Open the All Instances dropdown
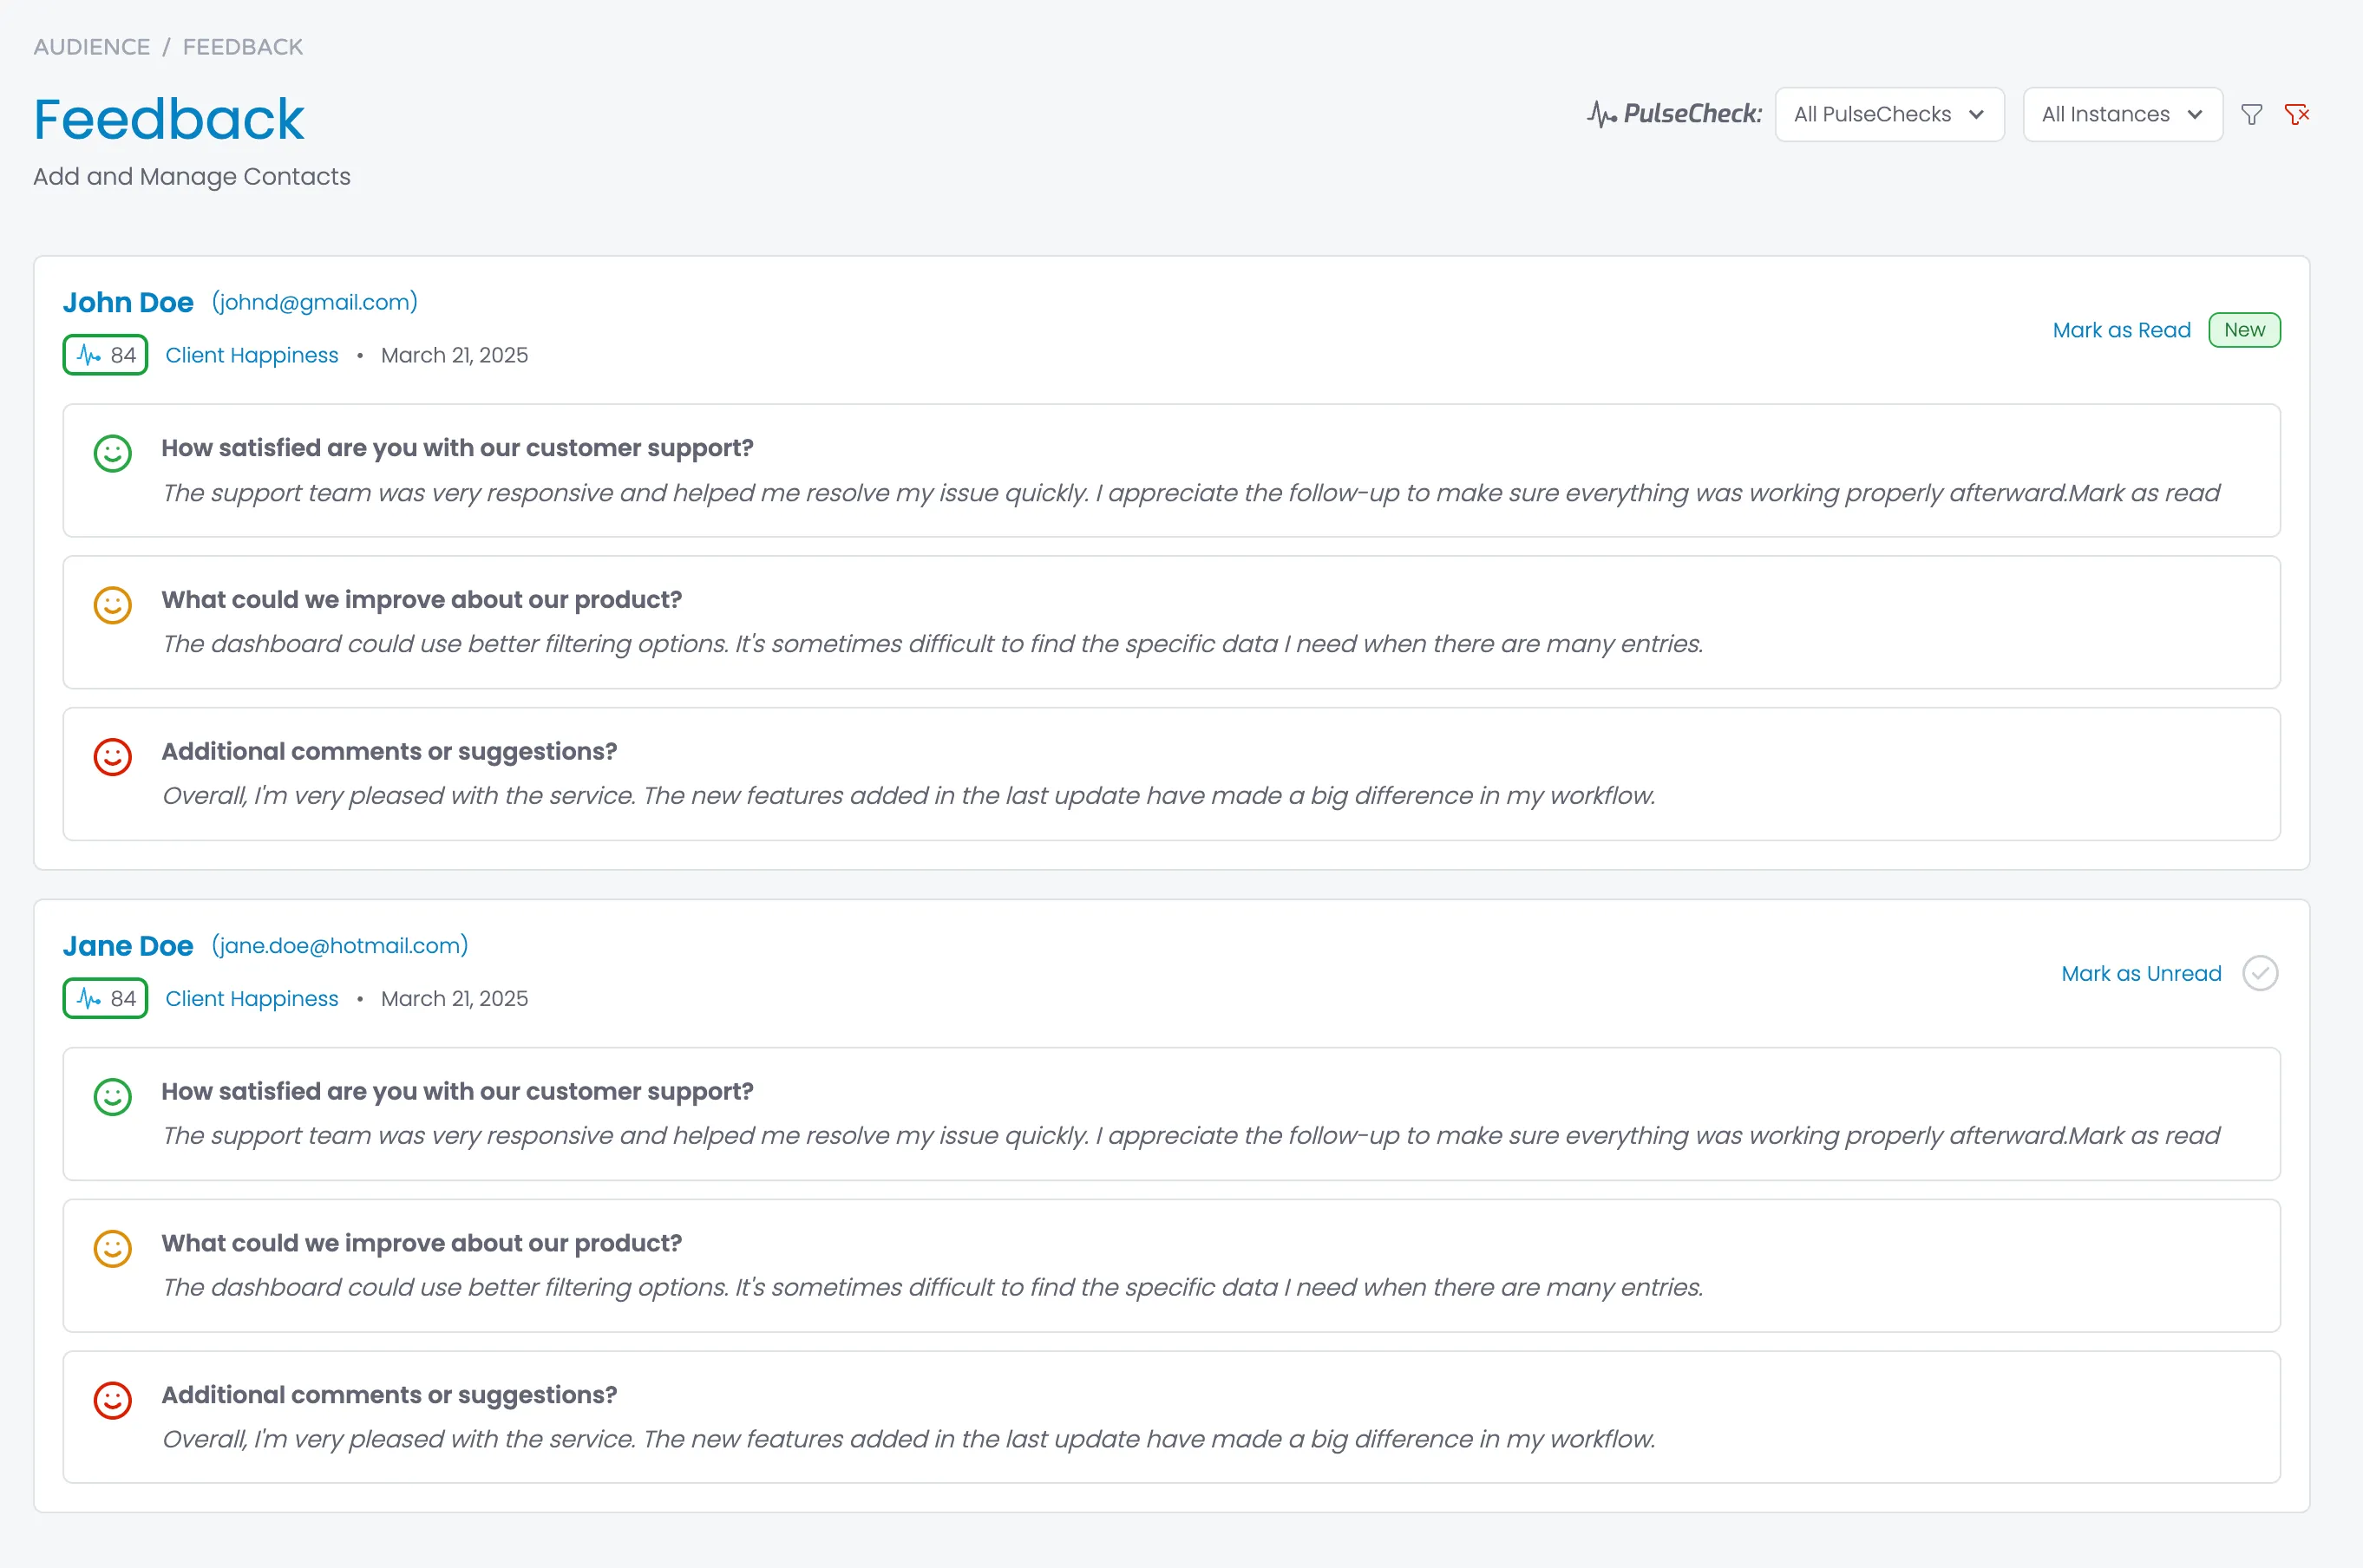The height and width of the screenshot is (1568, 2363). pos(2122,114)
